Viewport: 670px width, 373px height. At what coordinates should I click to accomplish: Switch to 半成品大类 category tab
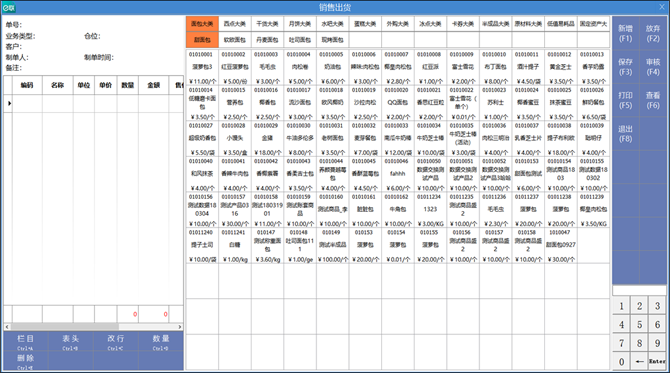495,24
